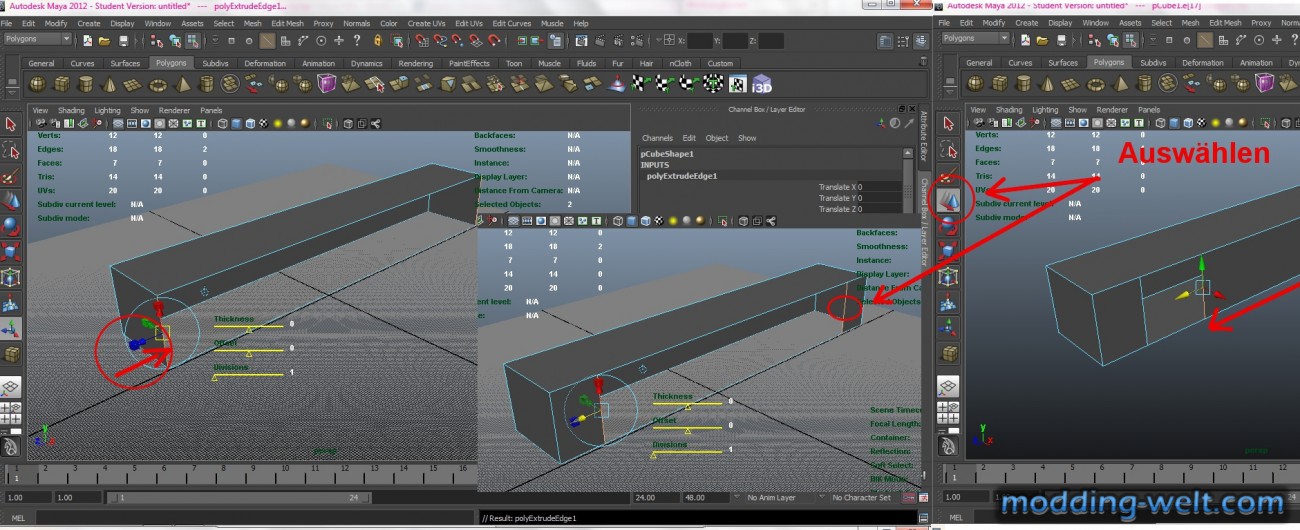Open Show menu in Channel Box
This screenshot has width=1300, height=530.
pyautogui.click(x=747, y=138)
